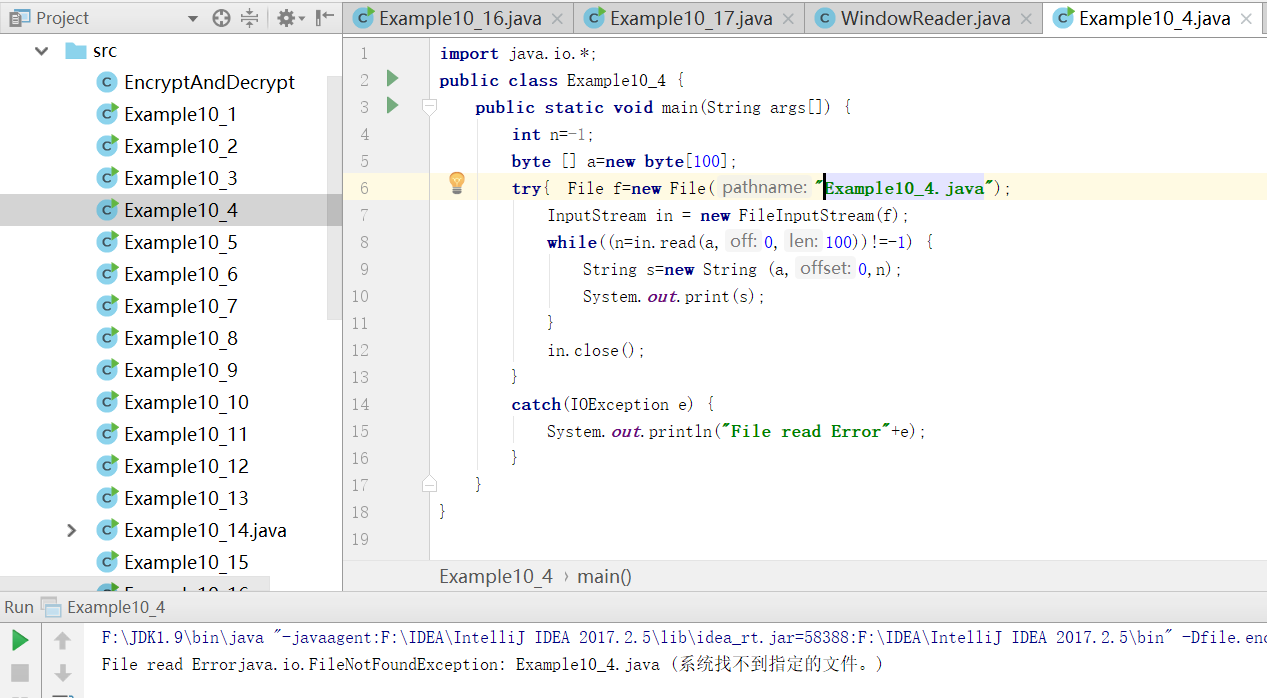The image size is (1267, 698).
Task: Close the Example10_17.java tab
Action: [x=790, y=19]
